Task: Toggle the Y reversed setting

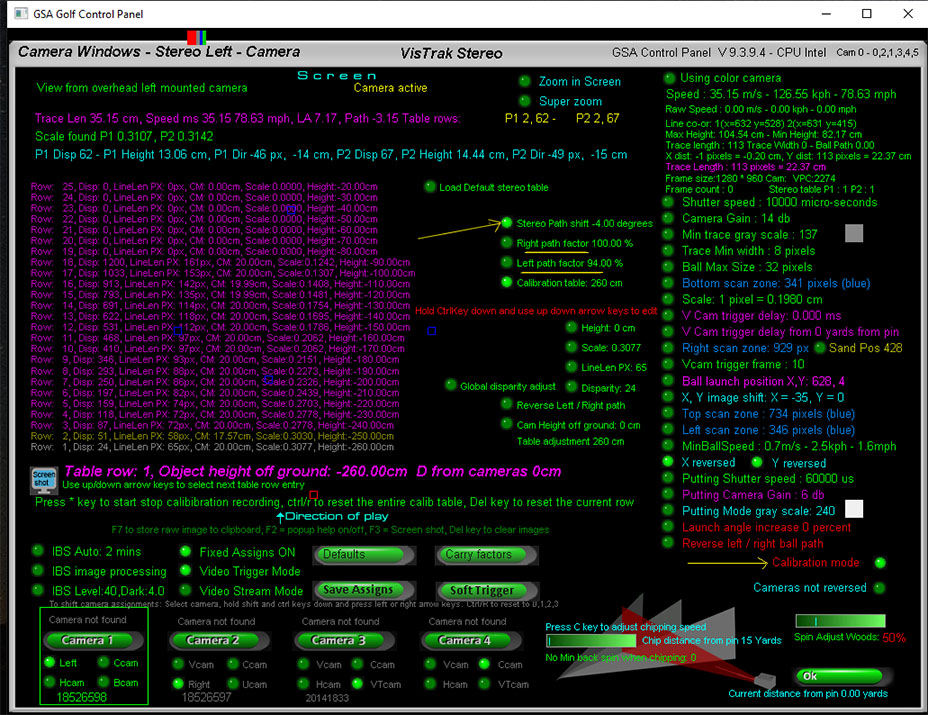Action: point(757,463)
